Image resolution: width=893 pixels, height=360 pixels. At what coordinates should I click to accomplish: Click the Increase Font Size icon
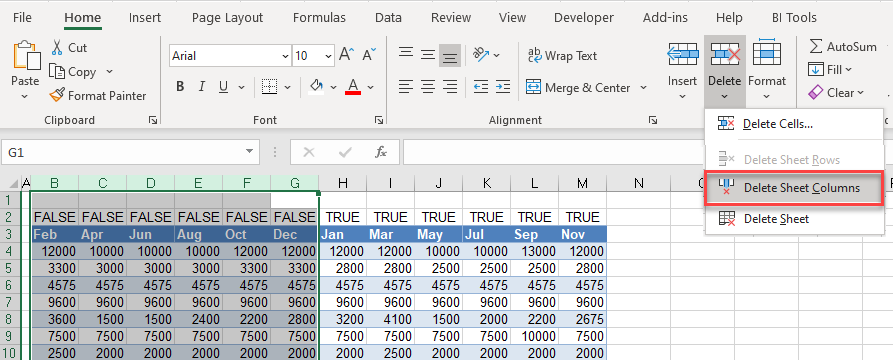[346, 55]
